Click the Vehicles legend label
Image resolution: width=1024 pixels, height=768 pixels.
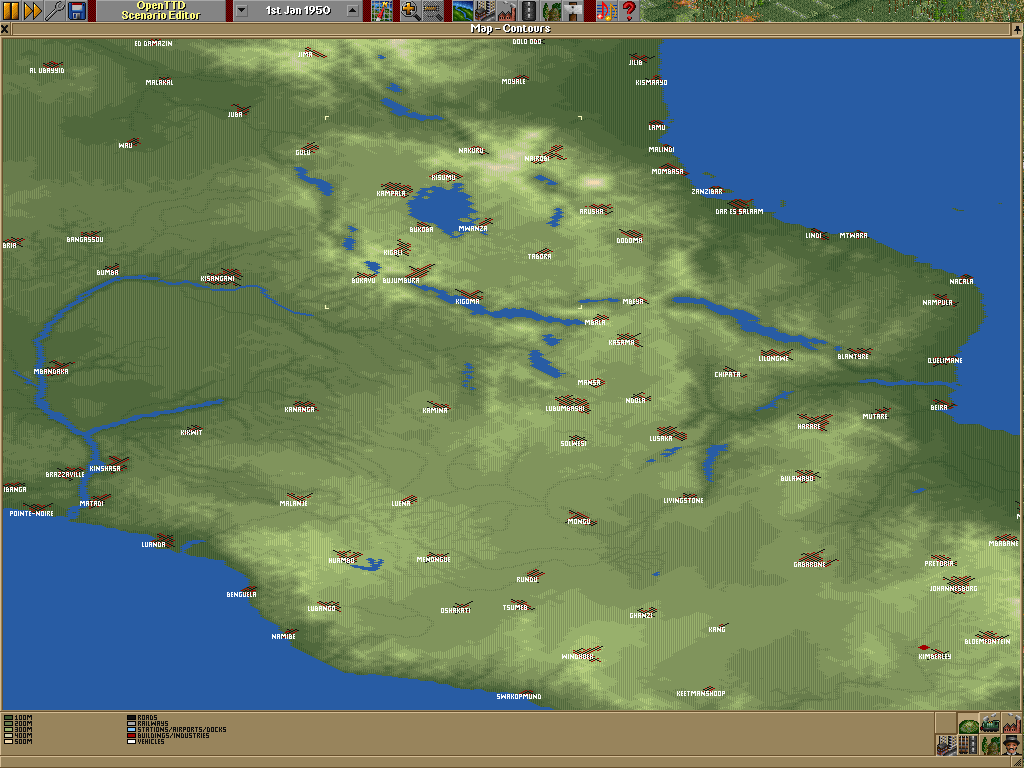pyautogui.click(x=151, y=742)
